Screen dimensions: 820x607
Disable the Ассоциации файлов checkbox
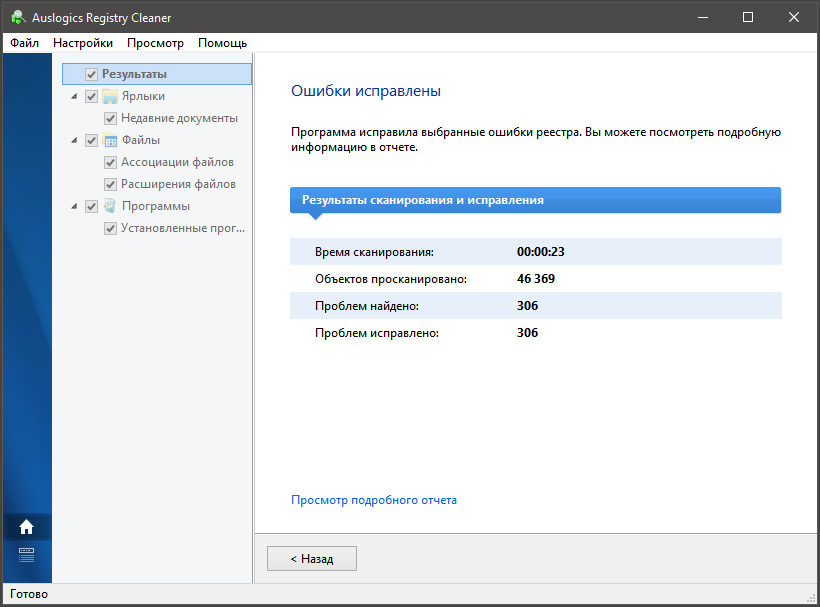(111, 162)
